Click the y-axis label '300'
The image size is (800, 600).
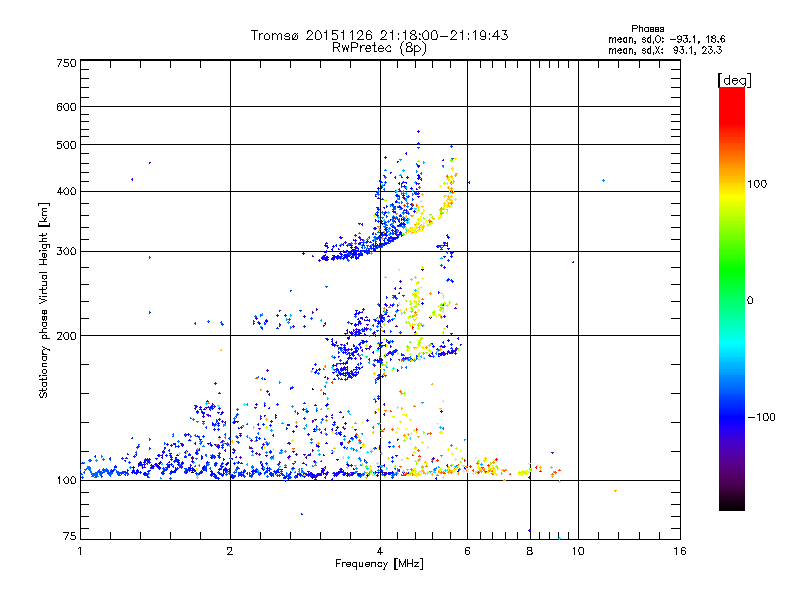coord(67,252)
